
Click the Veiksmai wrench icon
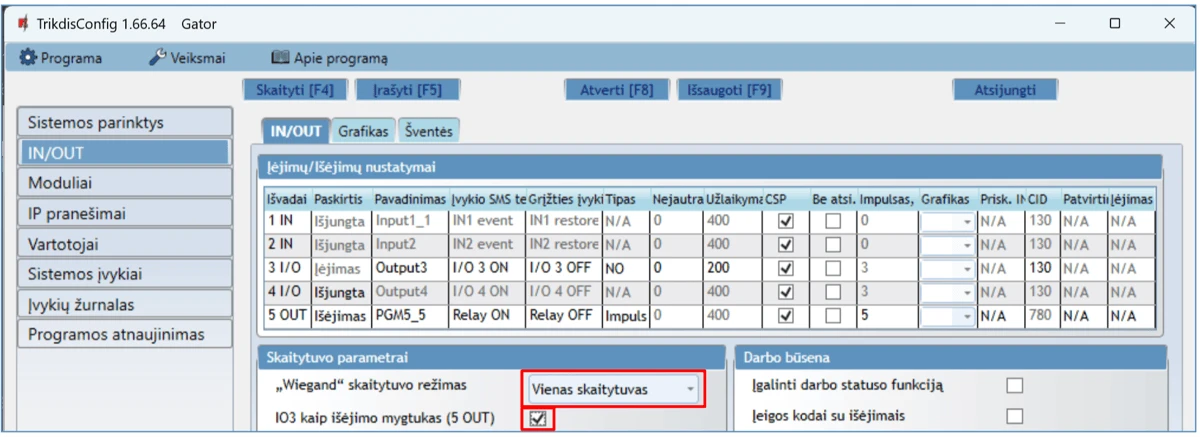click(157, 58)
